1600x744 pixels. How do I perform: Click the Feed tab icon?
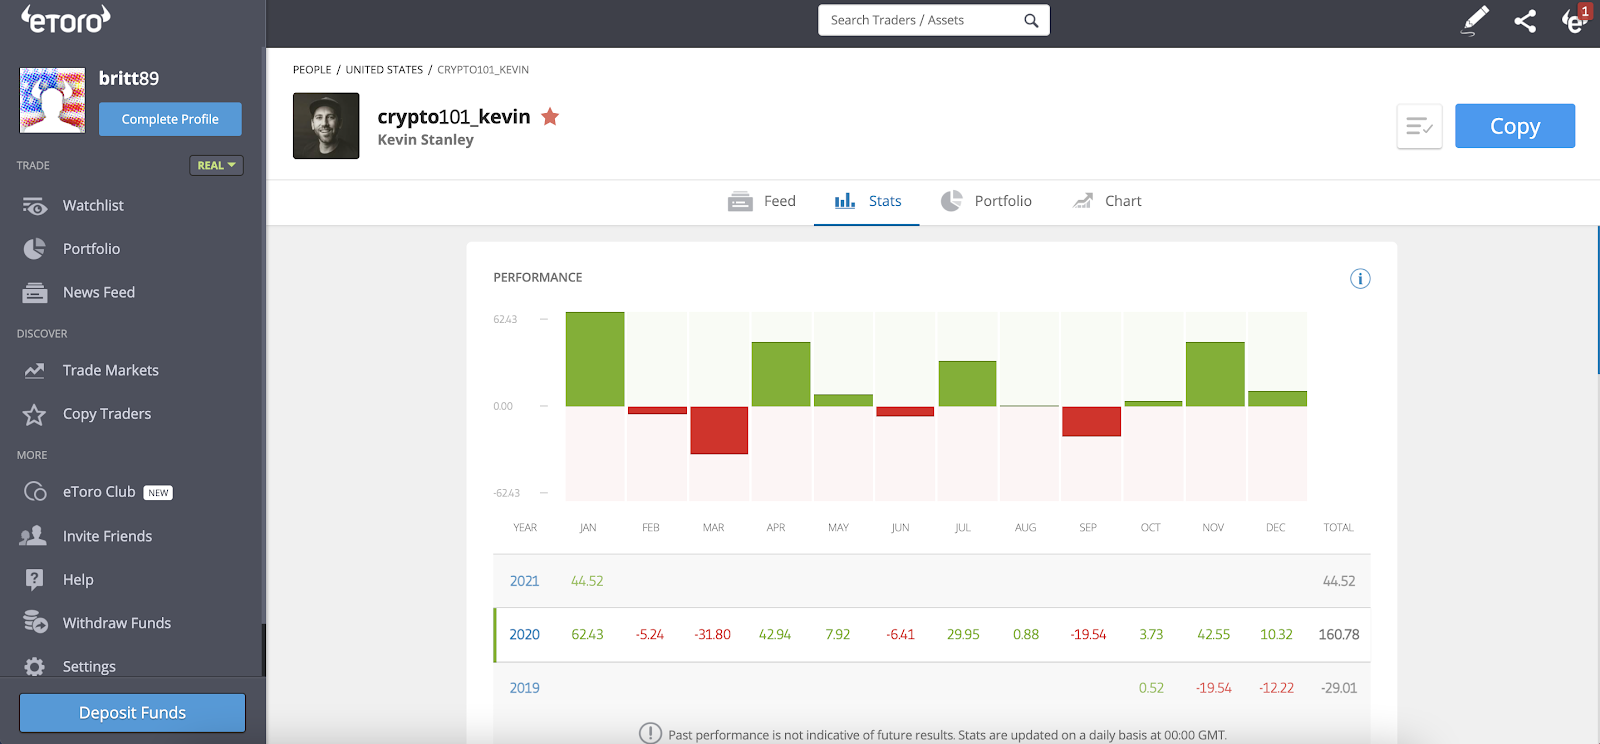click(740, 202)
